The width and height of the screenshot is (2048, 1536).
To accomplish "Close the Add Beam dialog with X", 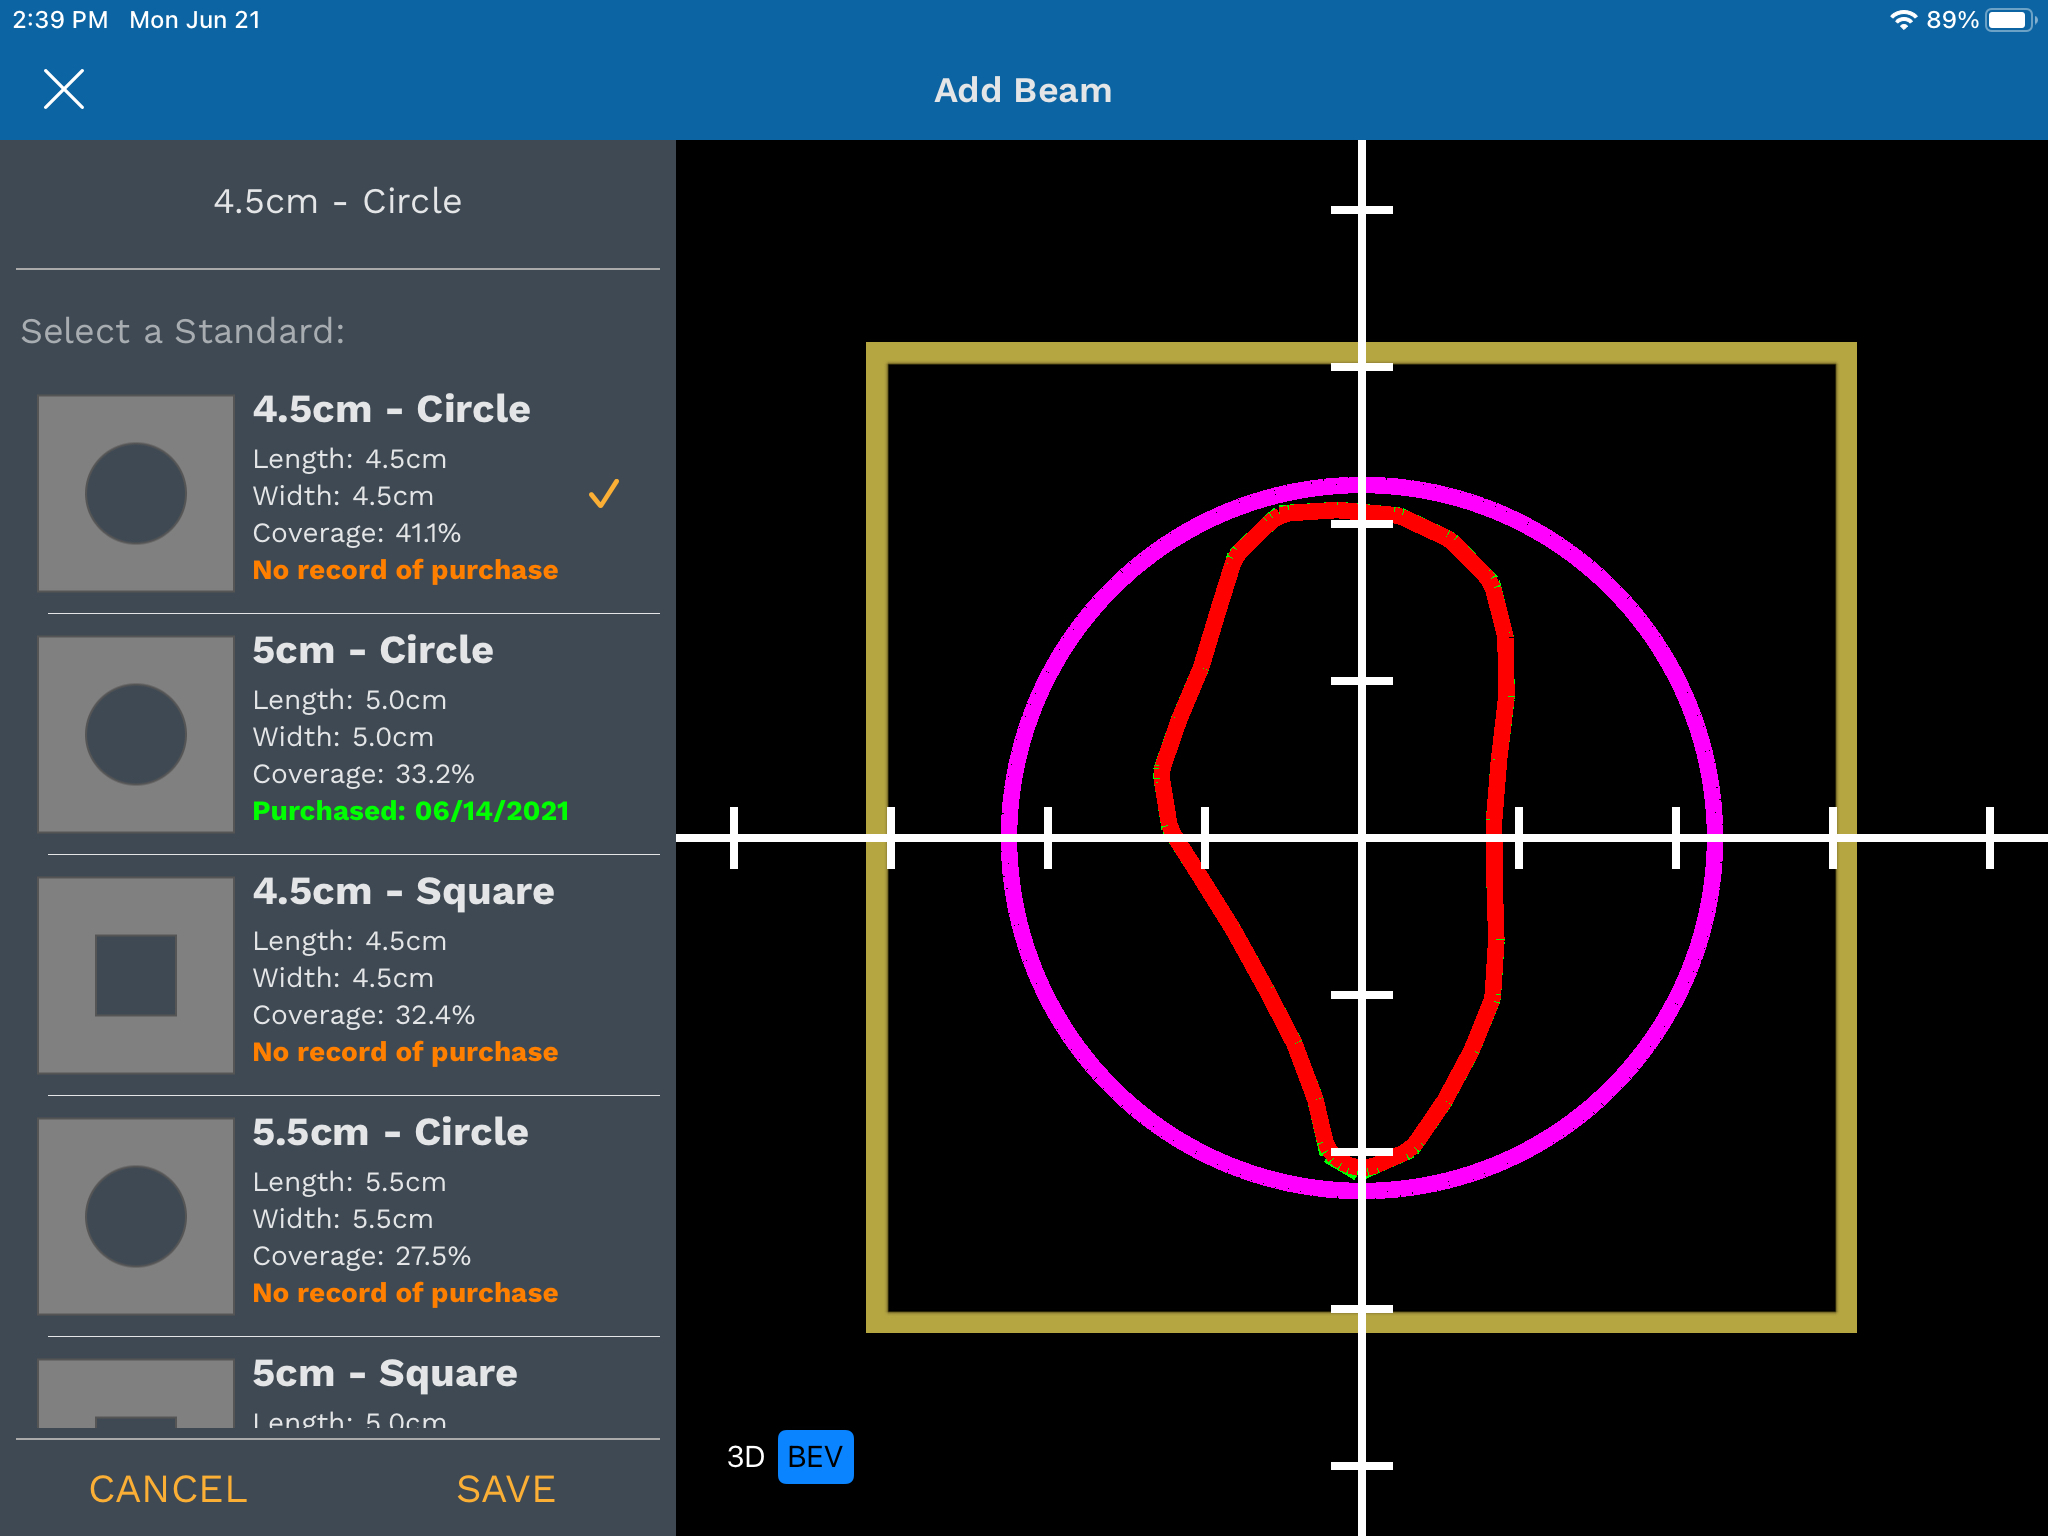I will point(64,90).
